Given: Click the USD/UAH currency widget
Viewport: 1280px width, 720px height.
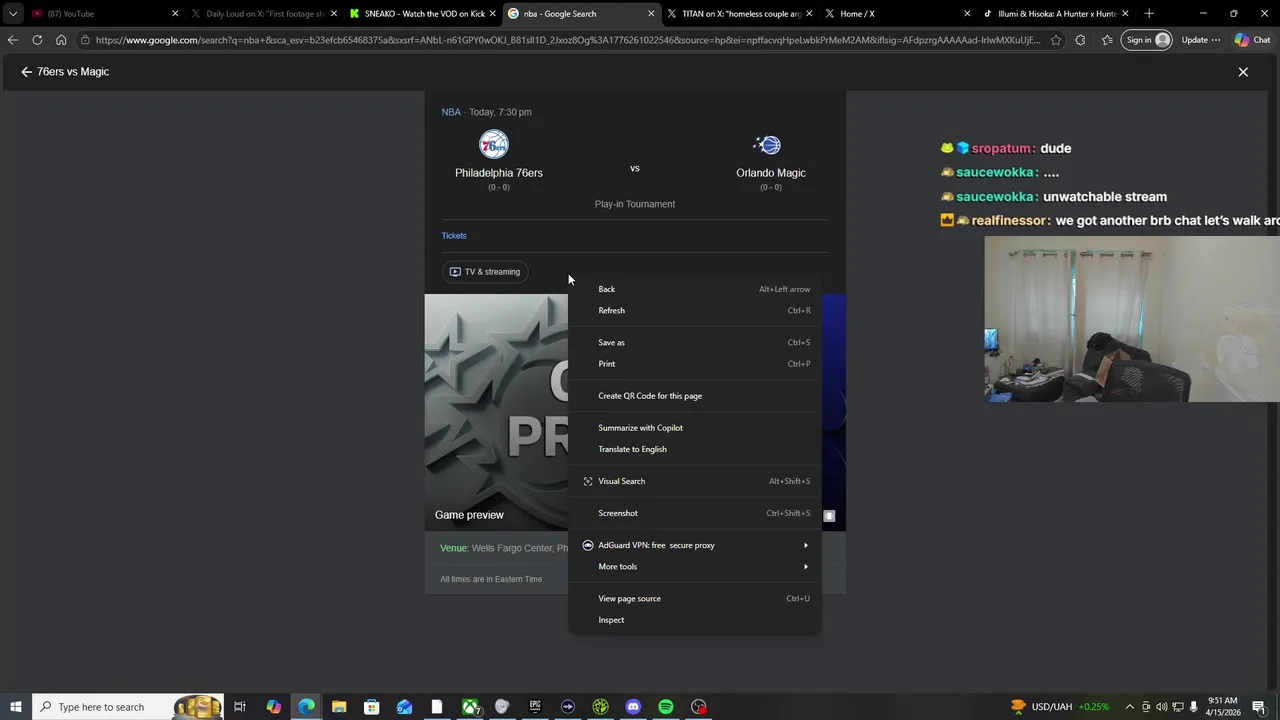Looking at the screenshot, I should point(1061,707).
